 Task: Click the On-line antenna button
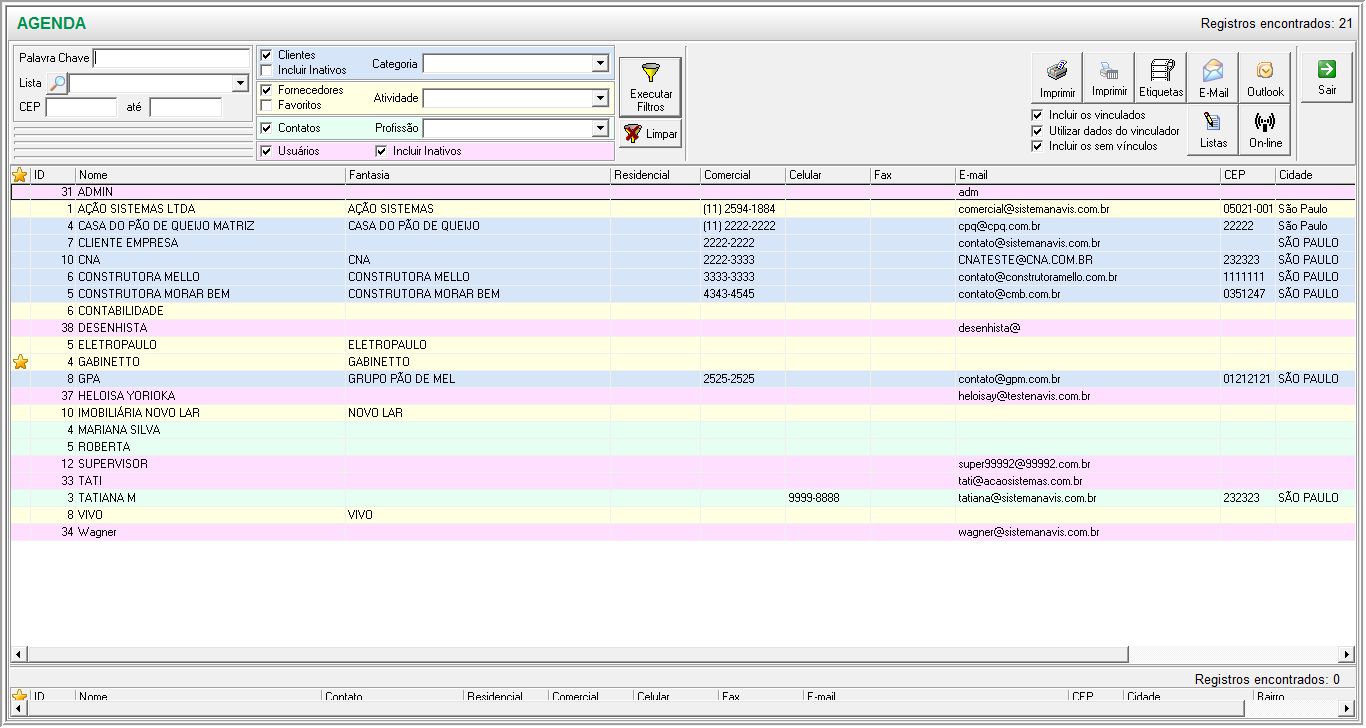tap(1265, 130)
